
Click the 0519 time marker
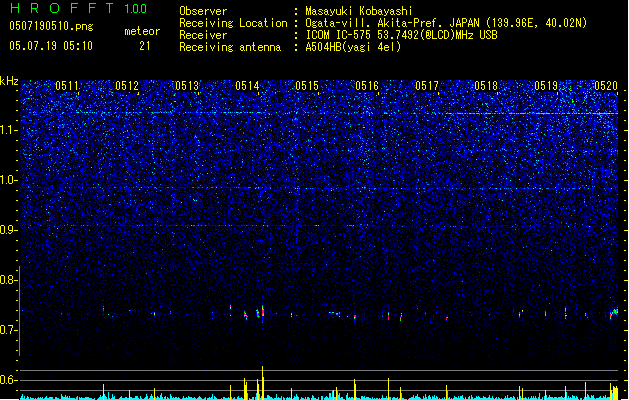point(546,86)
